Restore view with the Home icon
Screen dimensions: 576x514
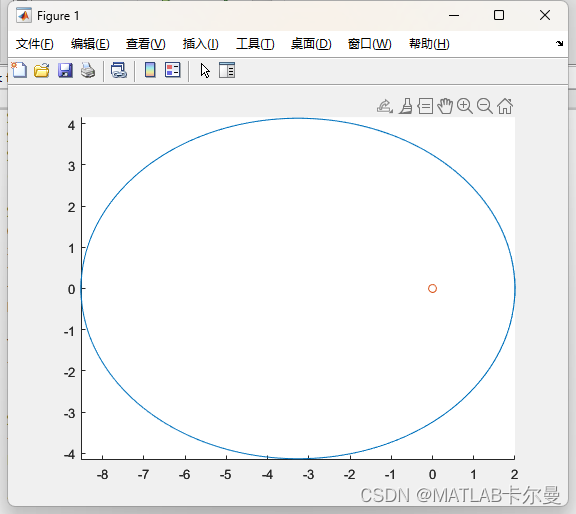pos(505,106)
